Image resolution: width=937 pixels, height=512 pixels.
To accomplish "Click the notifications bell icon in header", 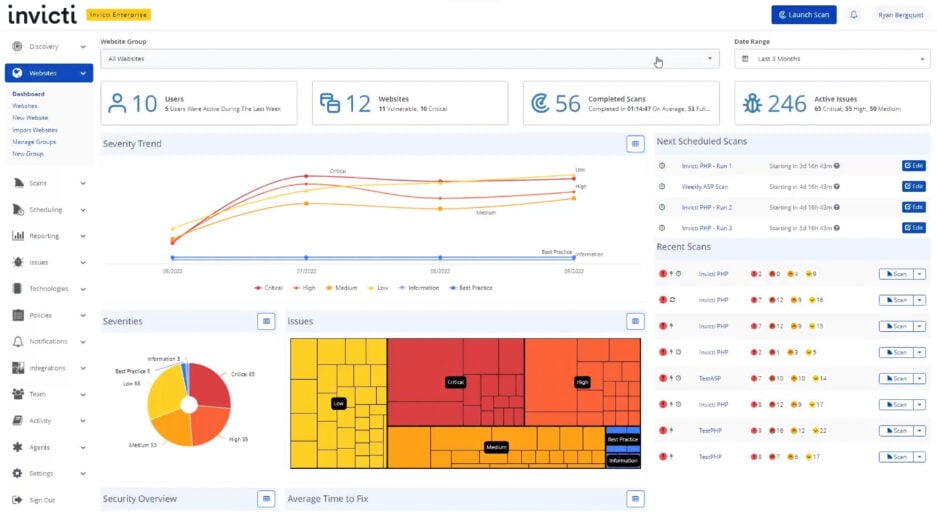I will coord(853,15).
